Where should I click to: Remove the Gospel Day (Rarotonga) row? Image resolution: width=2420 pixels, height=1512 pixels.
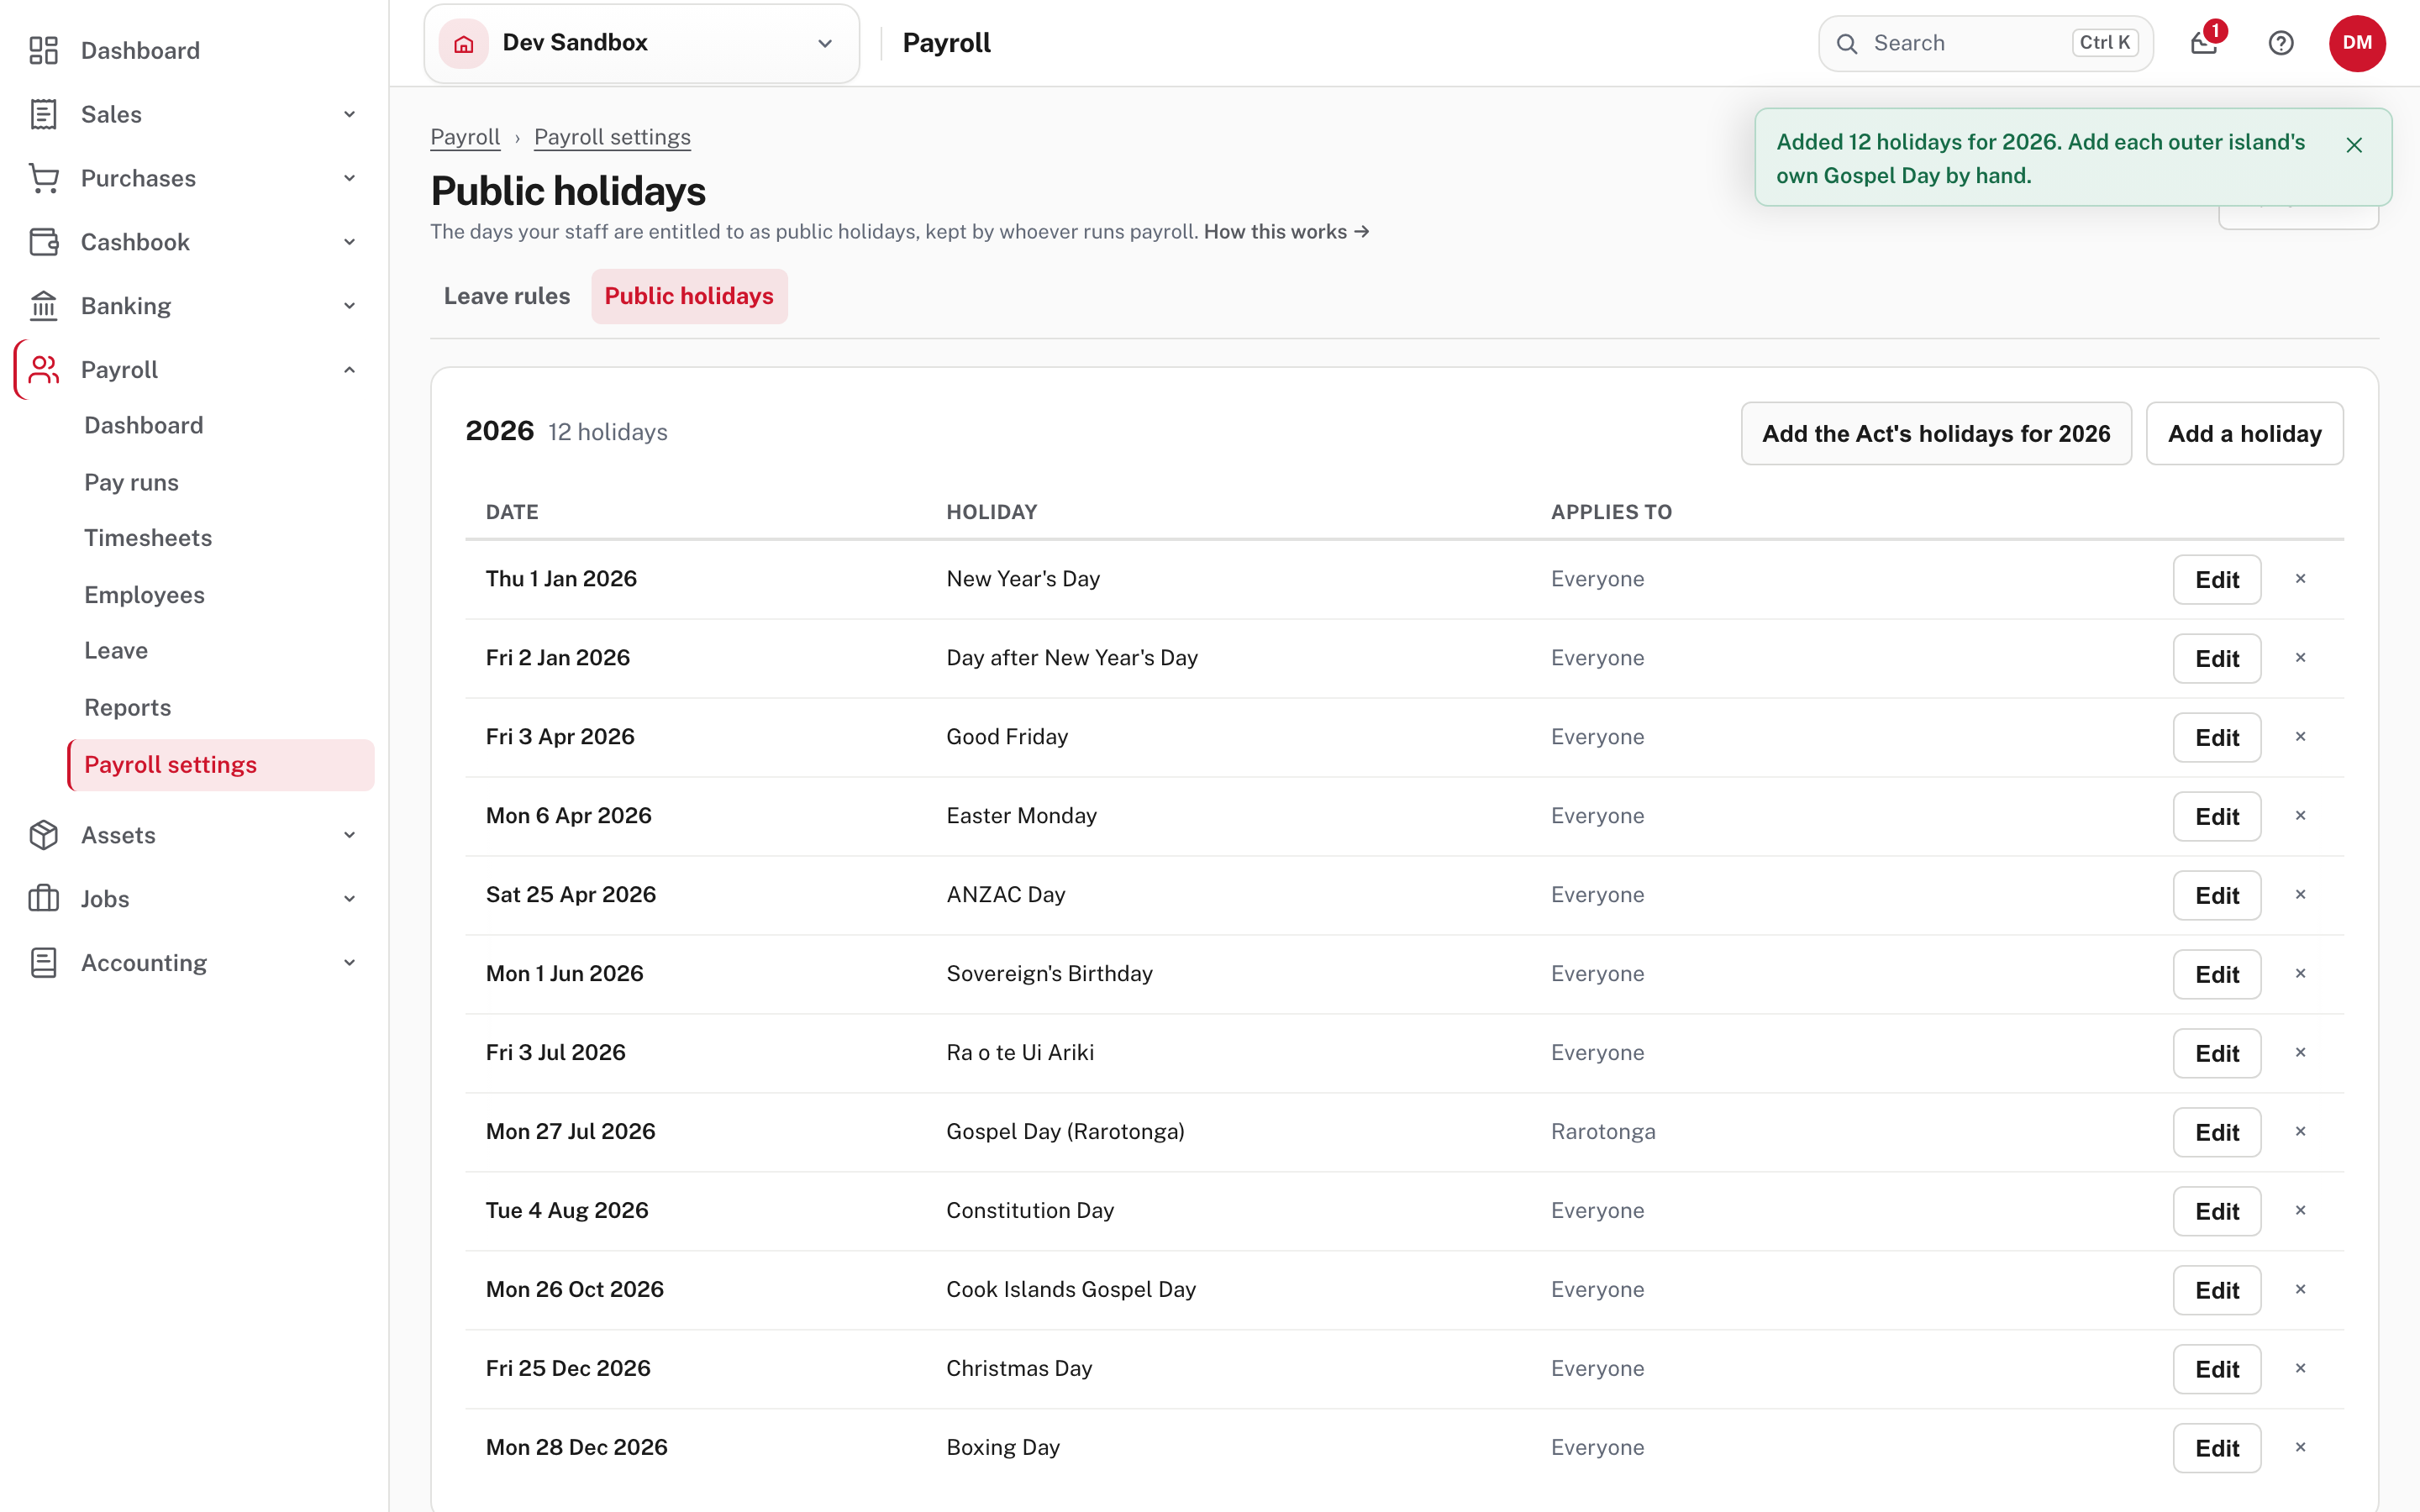2300,1132
